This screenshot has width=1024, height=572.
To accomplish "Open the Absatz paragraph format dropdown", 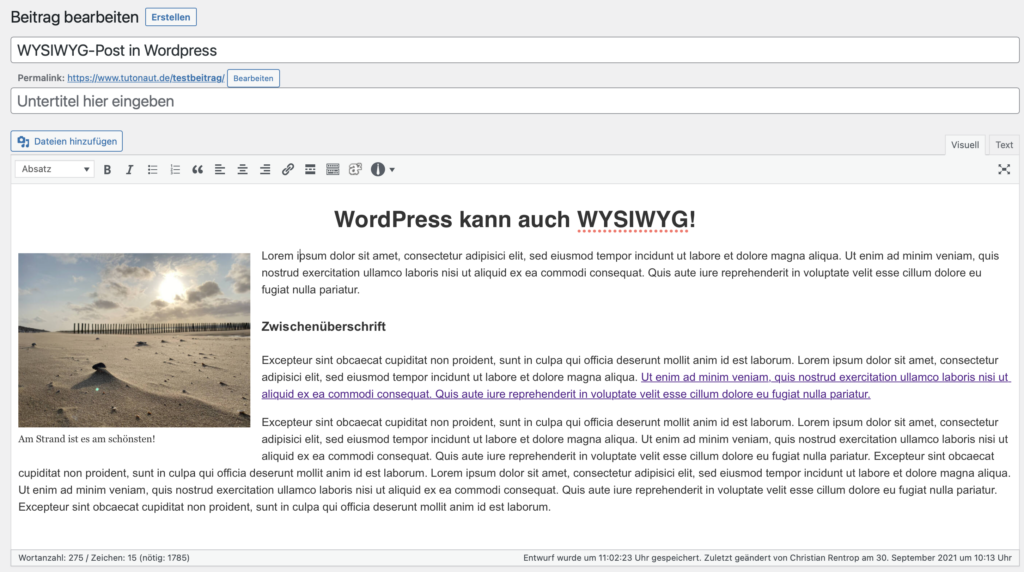I will click(55, 169).
